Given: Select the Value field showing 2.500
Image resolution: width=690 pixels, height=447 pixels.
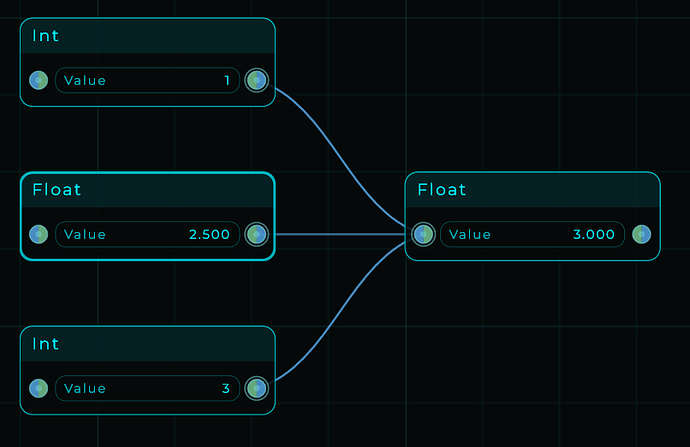Looking at the screenshot, I should point(147,234).
